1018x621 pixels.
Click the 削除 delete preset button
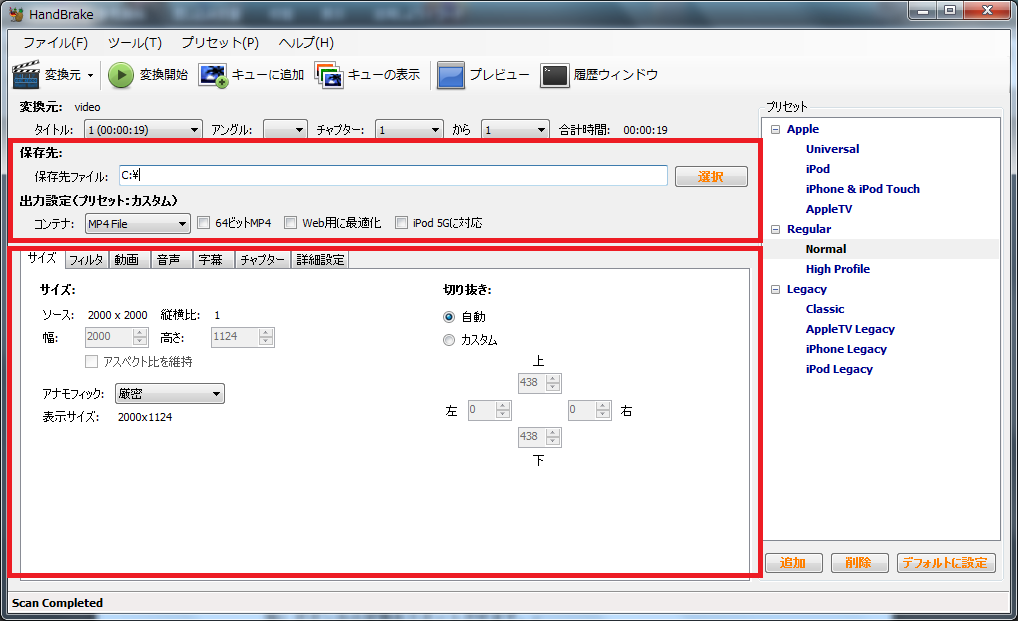[859, 563]
